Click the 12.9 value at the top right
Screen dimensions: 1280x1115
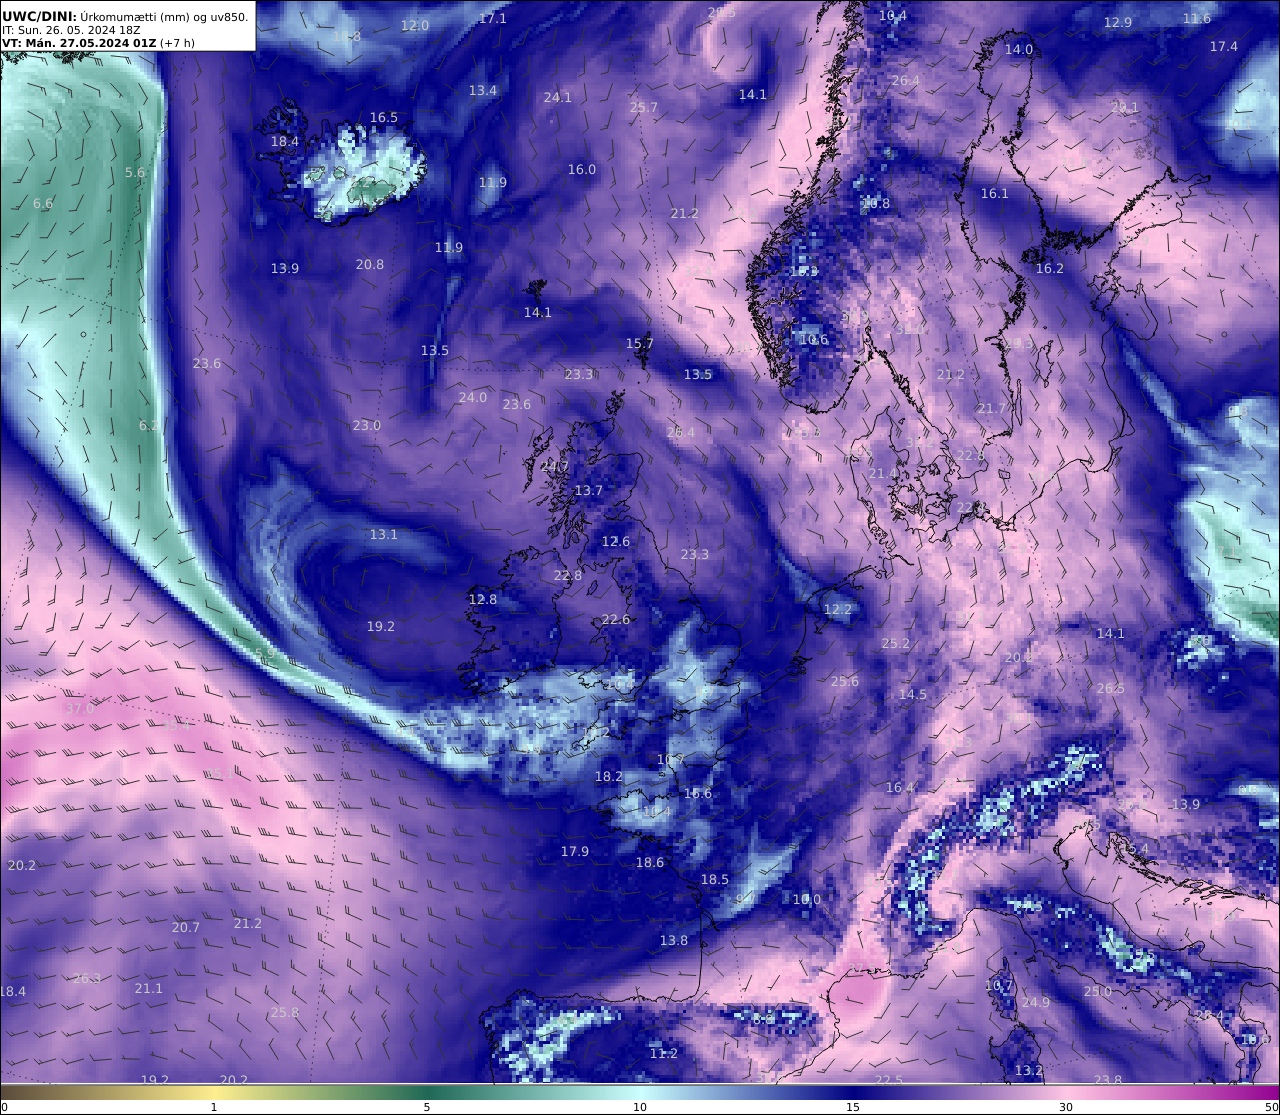pyautogui.click(x=1118, y=22)
